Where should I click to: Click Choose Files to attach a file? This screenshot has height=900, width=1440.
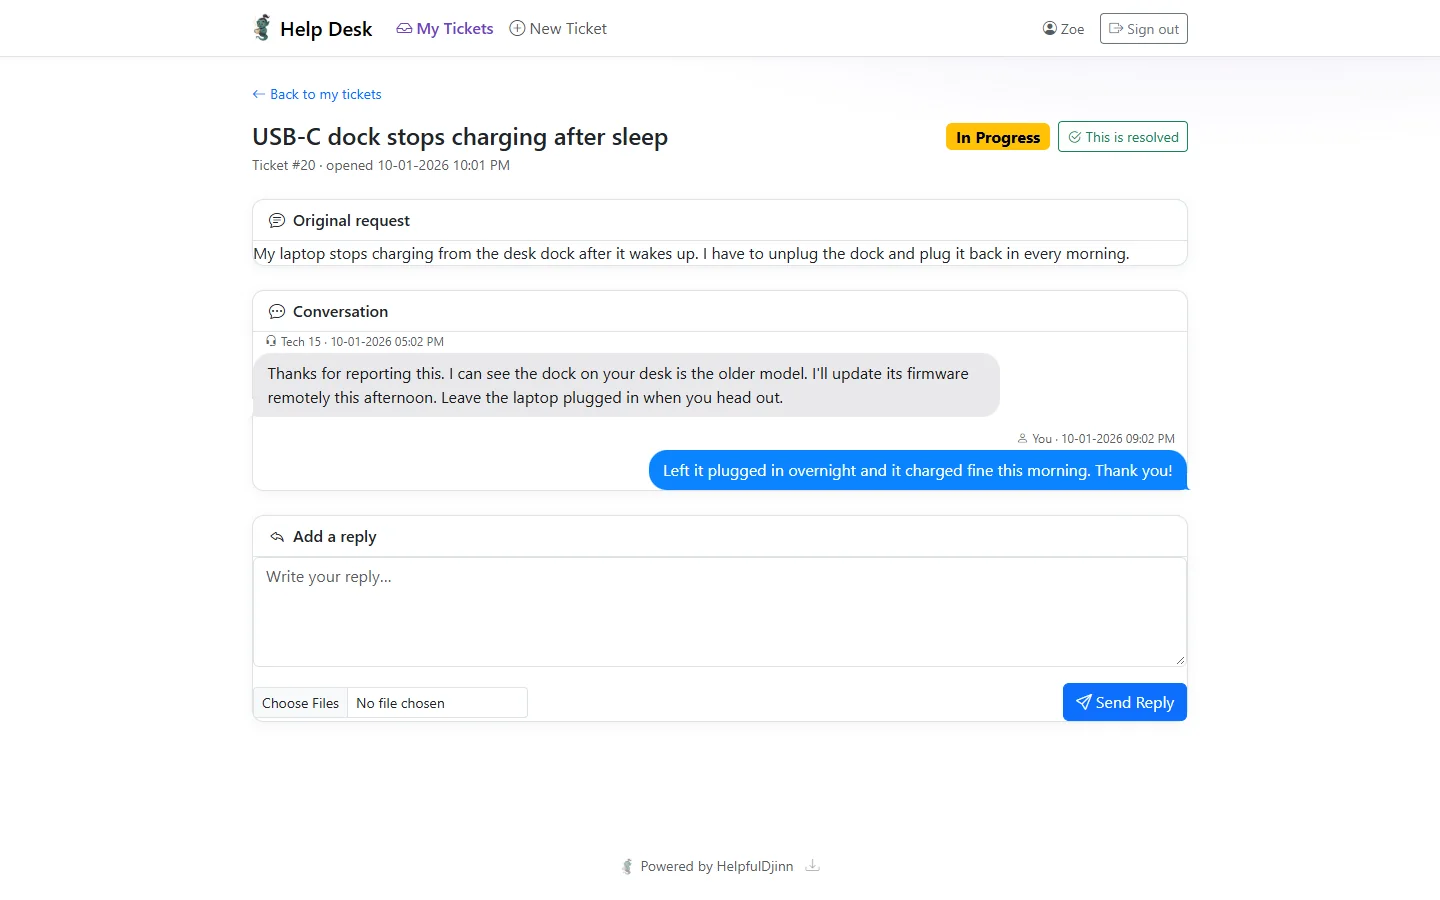tap(300, 703)
